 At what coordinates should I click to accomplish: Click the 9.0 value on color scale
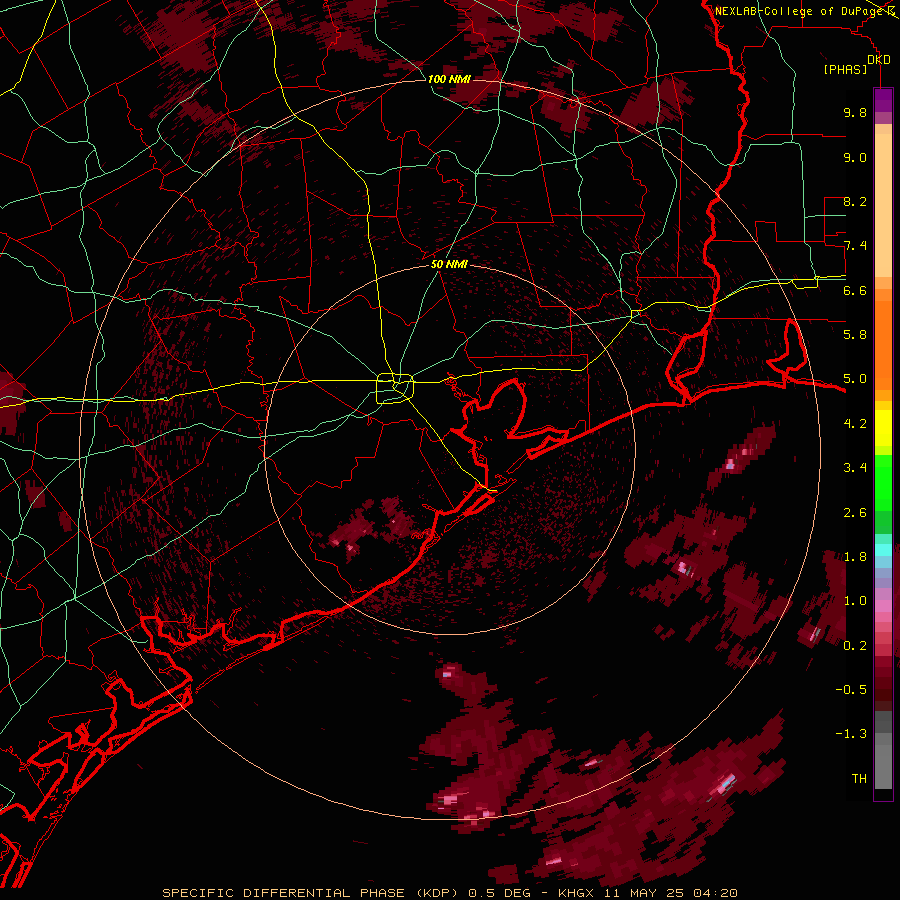click(x=855, y=157)
